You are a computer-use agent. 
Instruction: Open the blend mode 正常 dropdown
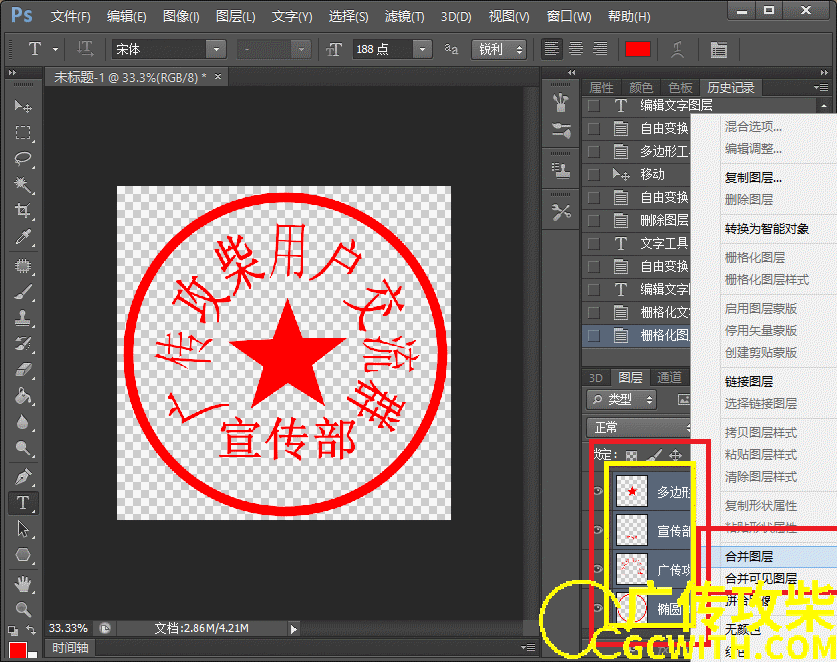point(639,428)
